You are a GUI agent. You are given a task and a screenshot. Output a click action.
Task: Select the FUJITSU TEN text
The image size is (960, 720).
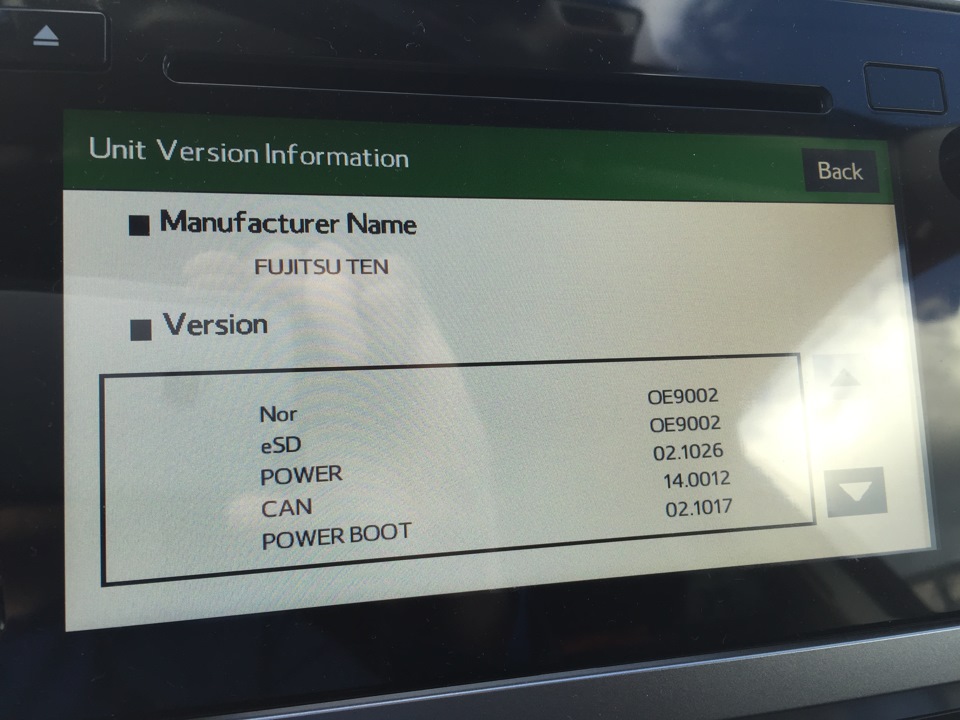coord(321,267)
